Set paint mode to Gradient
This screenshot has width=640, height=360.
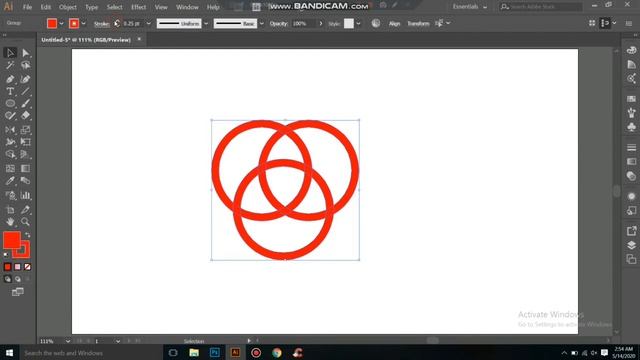click(18, 267)
